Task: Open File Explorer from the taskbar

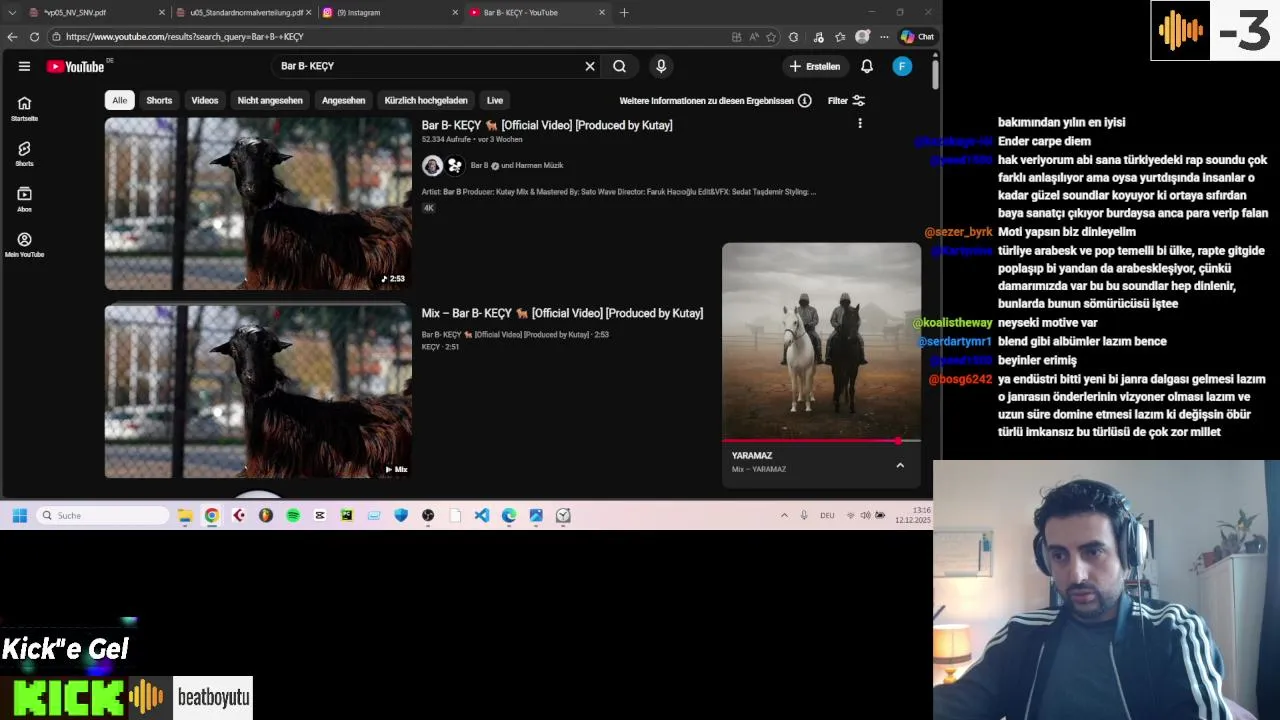Action: coord(185,515)
